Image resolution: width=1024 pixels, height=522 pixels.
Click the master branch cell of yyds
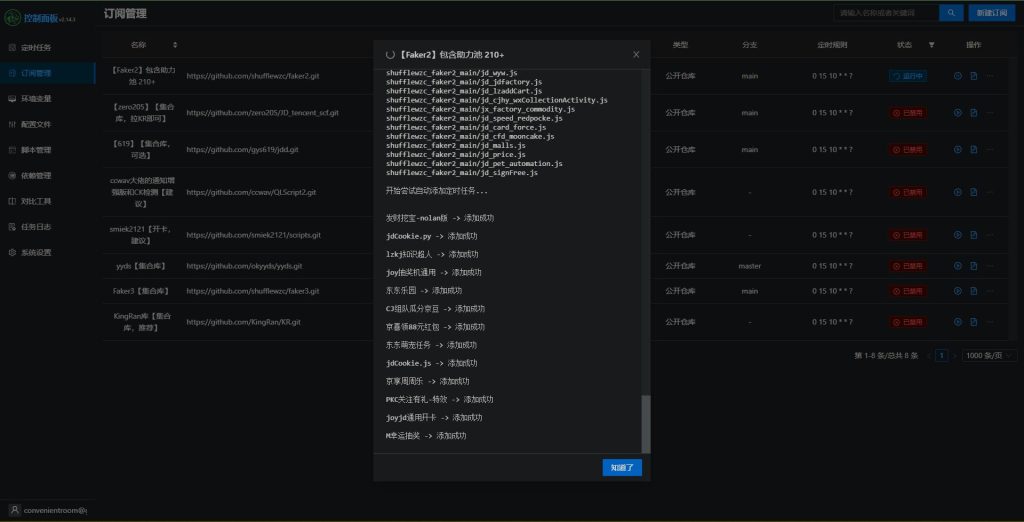750,266
